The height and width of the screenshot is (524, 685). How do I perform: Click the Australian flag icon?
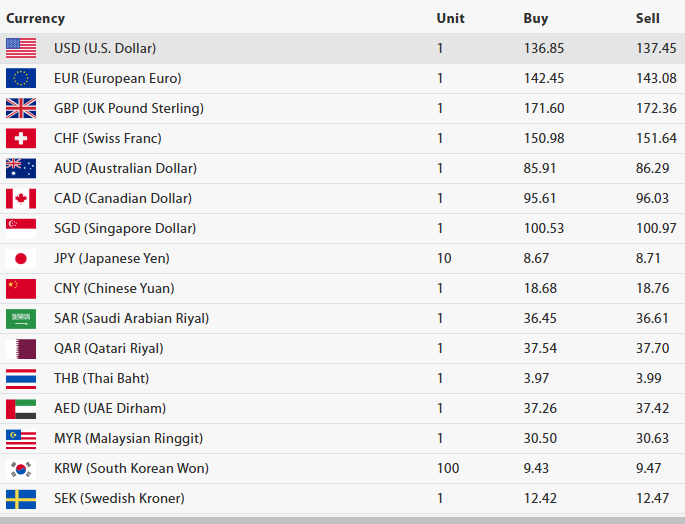pyautogui.click(x=21, y=168)
